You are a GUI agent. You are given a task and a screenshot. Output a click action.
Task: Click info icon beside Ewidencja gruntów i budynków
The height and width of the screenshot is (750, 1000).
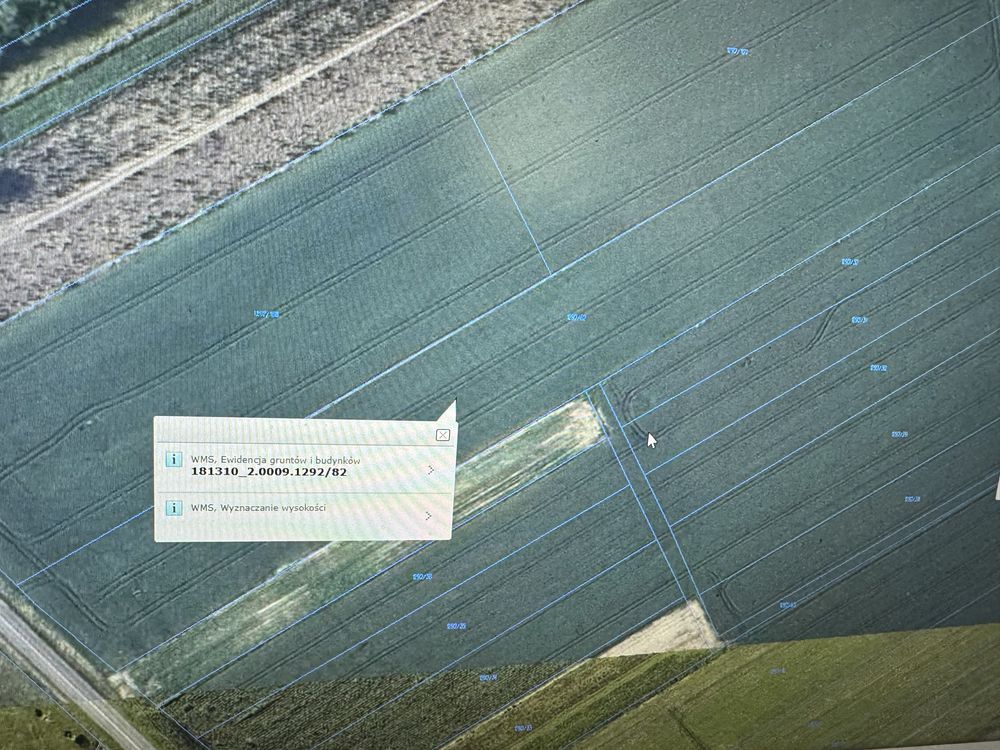tap(173, 460)
